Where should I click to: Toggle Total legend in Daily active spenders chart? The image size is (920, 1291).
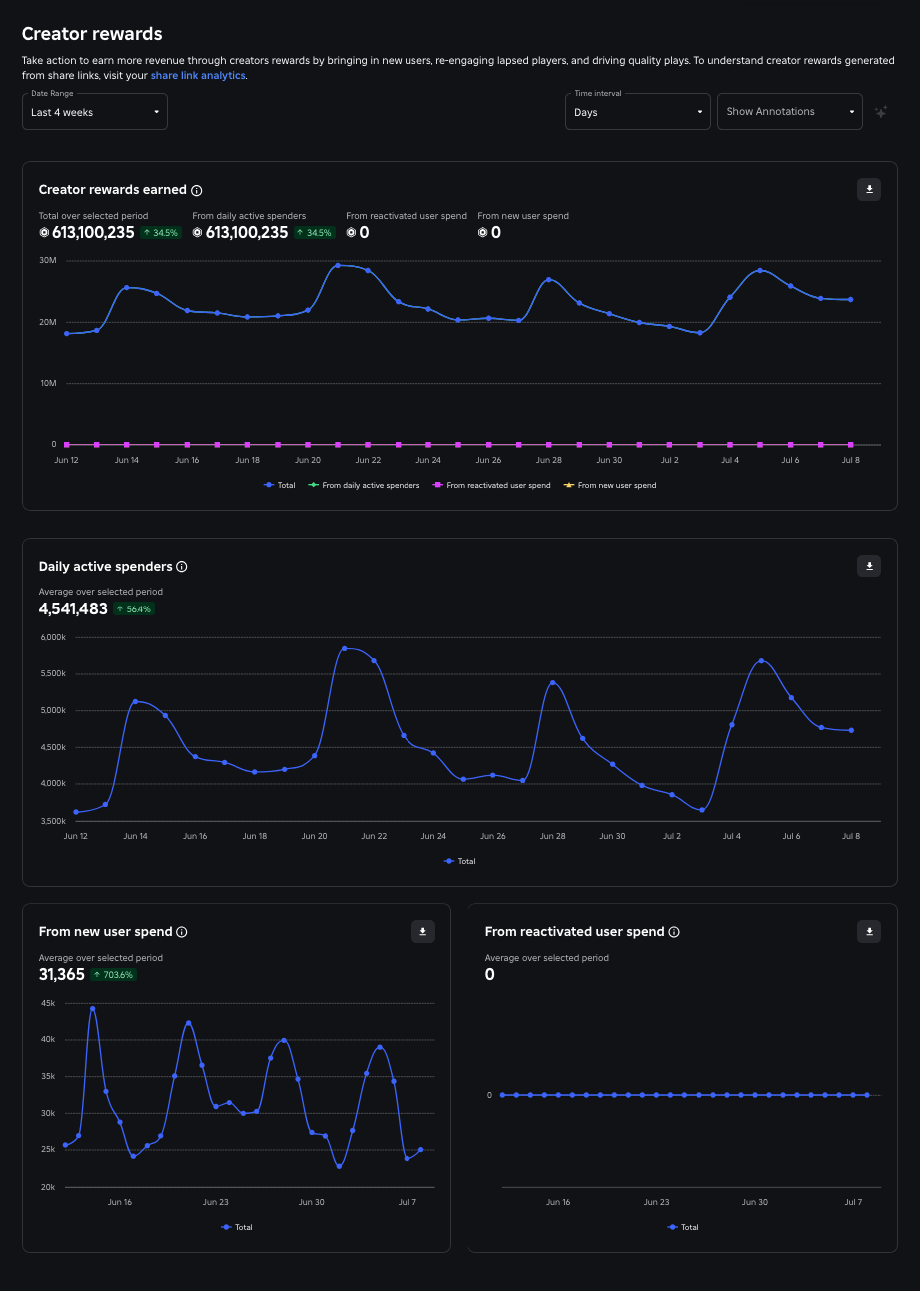(x=460, y=861)
